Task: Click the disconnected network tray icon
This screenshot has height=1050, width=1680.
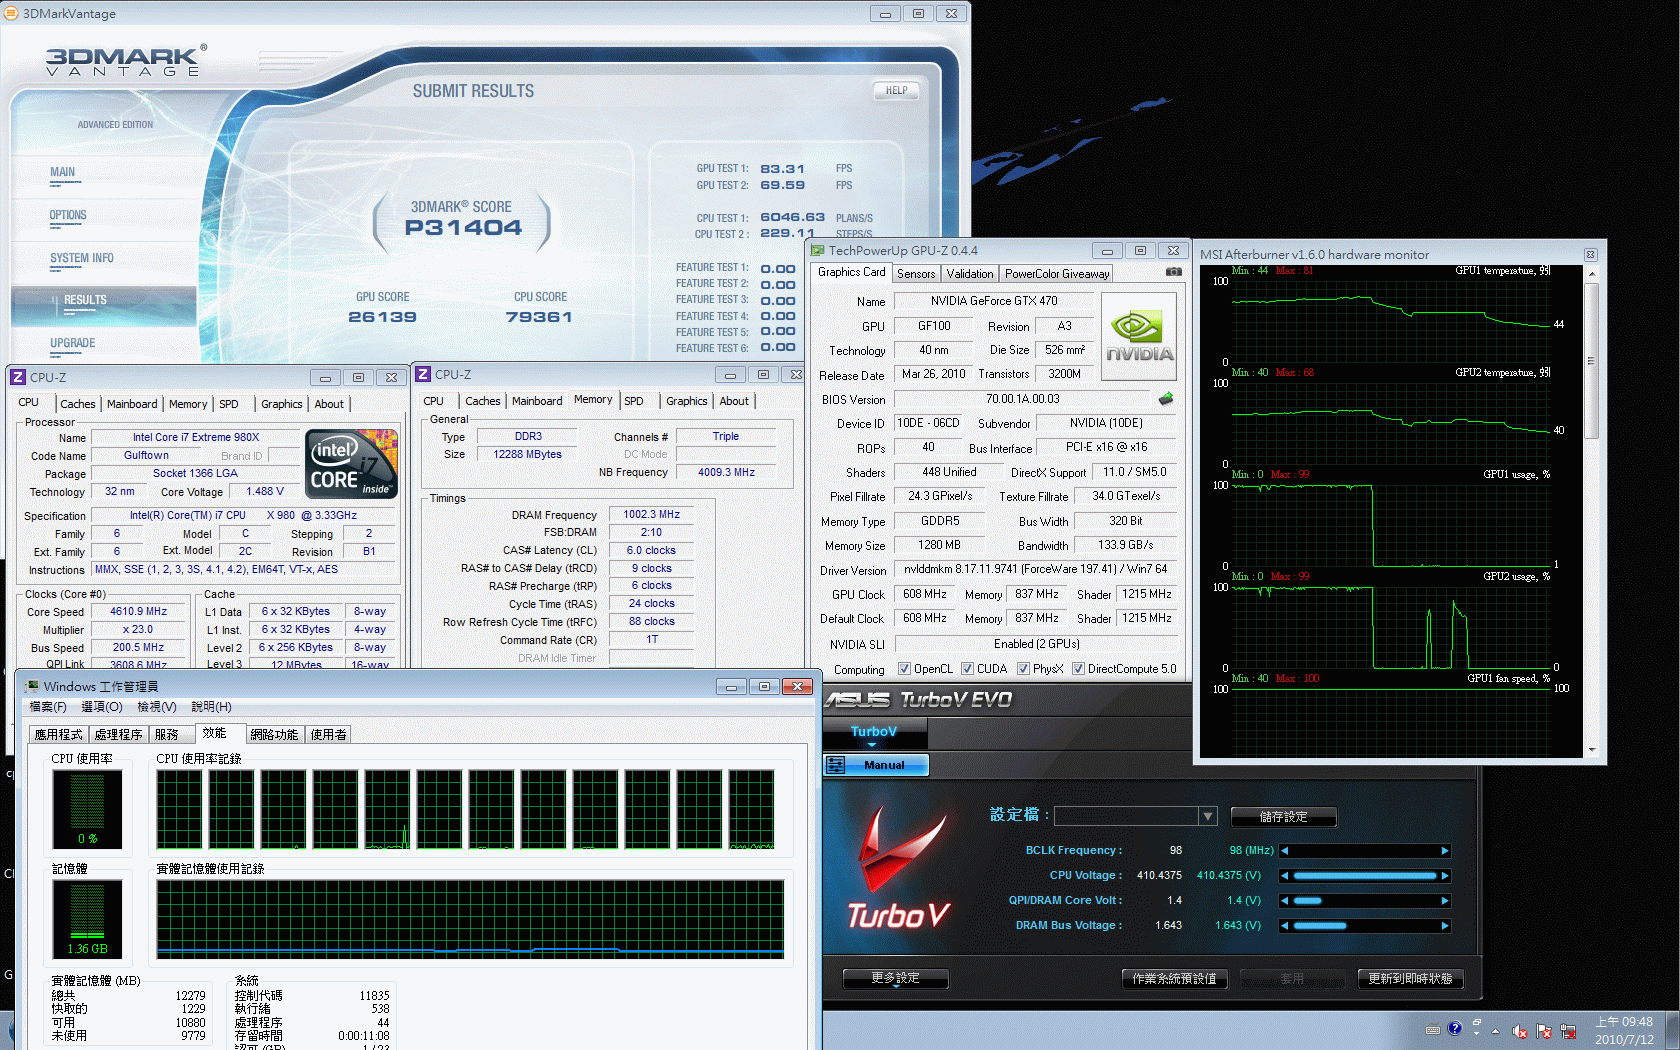Action: 1568,1031
